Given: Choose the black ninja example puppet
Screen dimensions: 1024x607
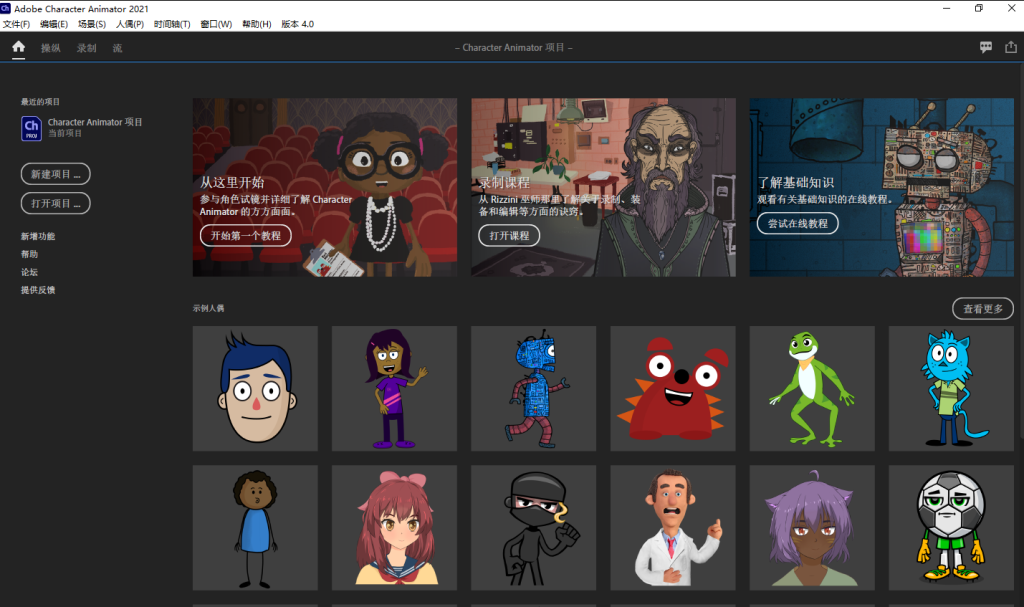Looking at the screenshot, I should [534, 527].
